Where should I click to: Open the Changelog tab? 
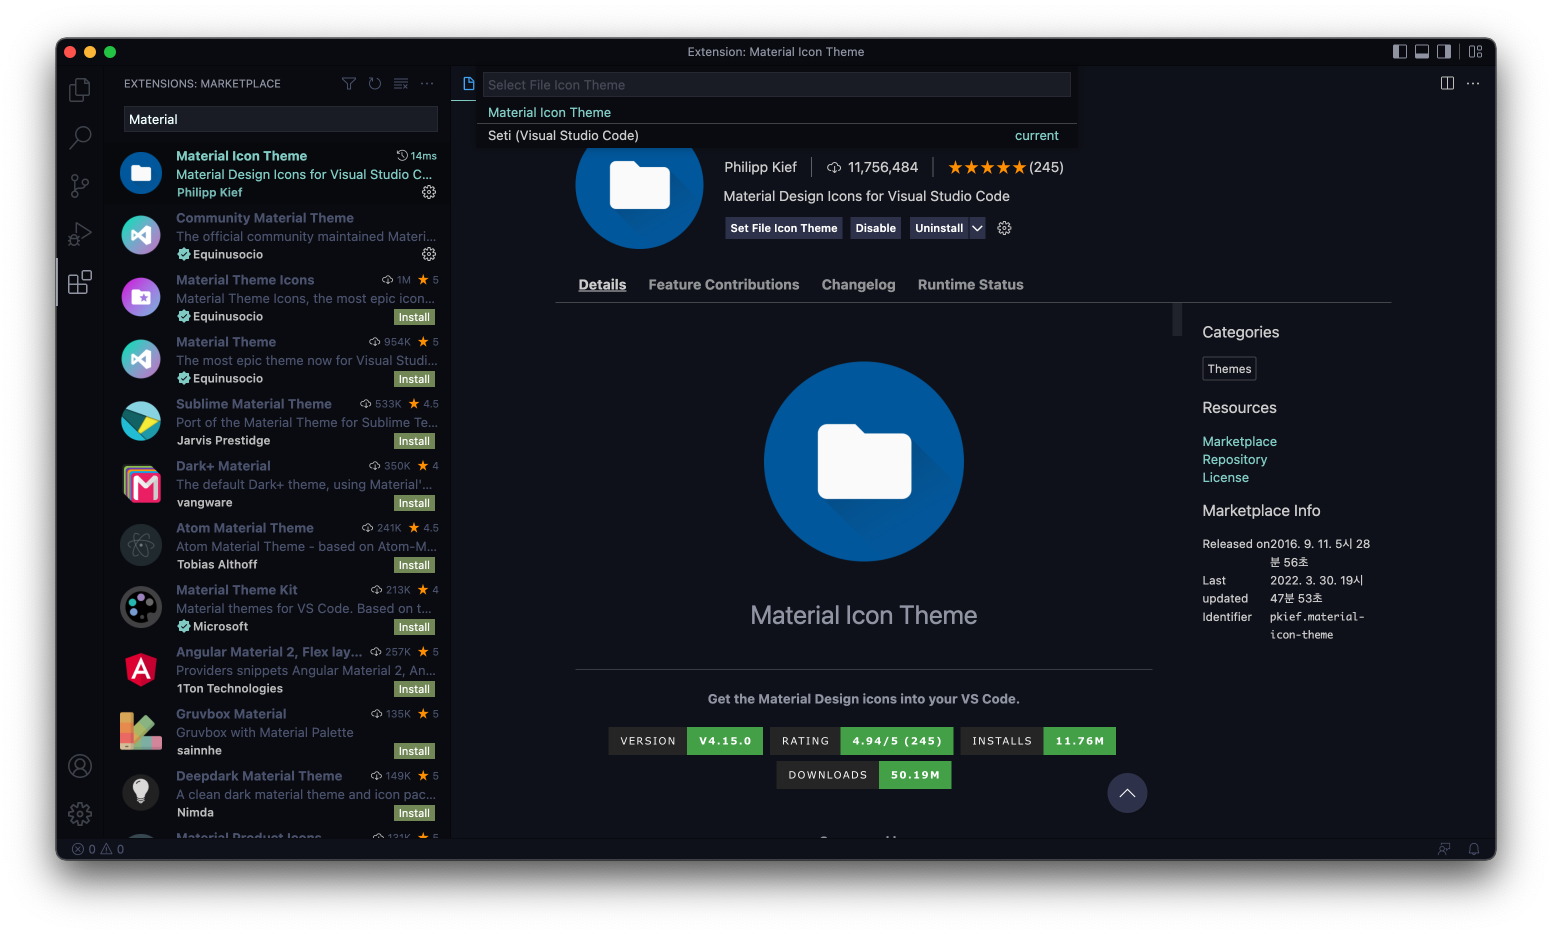858,285
